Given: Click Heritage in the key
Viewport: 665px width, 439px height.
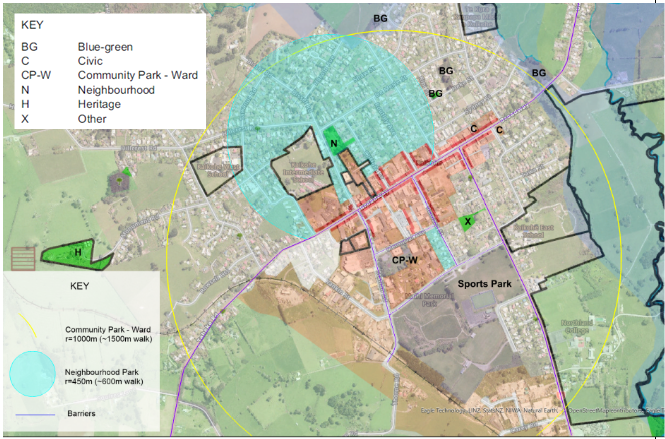Looking at the screenshot, I should click(99, 104).
